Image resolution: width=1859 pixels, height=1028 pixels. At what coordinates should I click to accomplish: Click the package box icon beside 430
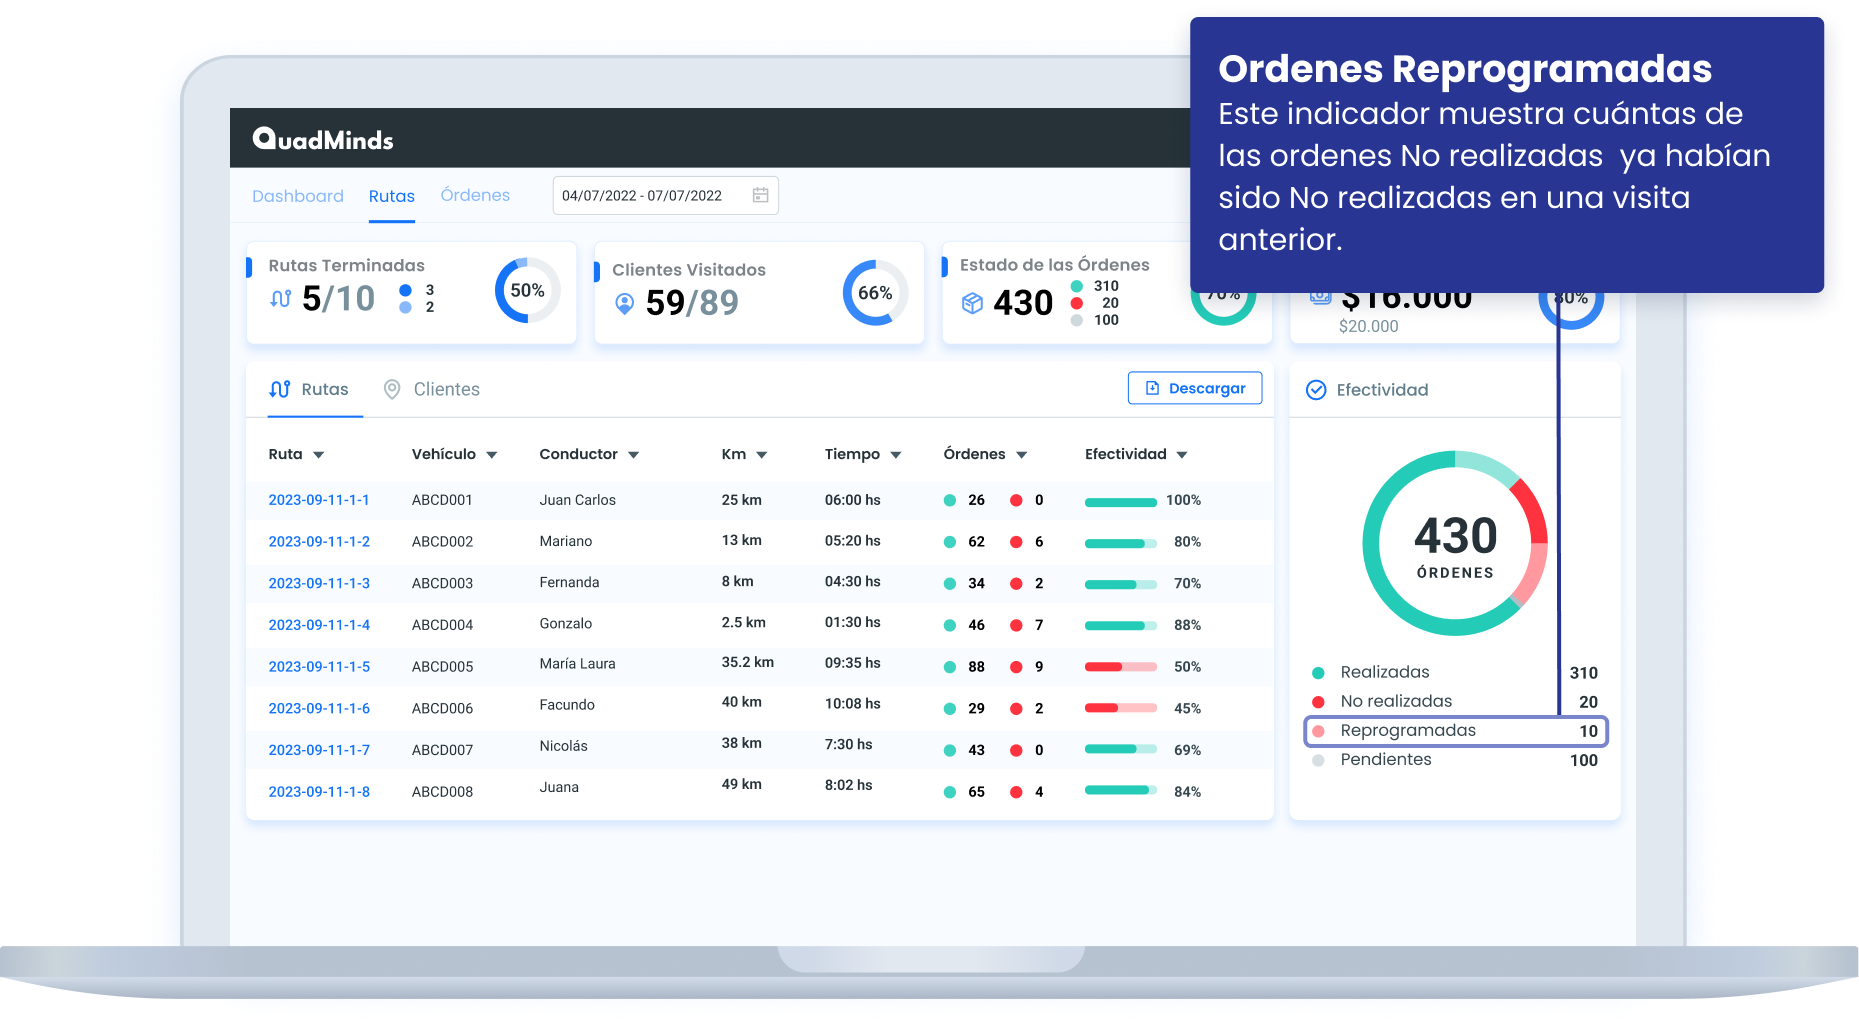coord(972,303)
